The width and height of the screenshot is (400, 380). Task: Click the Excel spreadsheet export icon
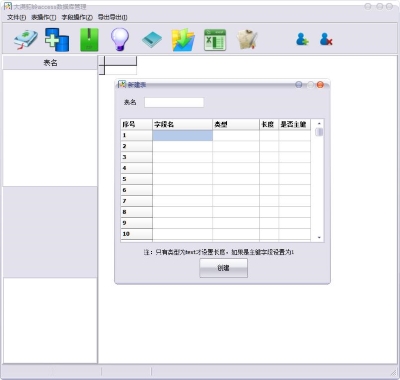pos(215,40)
